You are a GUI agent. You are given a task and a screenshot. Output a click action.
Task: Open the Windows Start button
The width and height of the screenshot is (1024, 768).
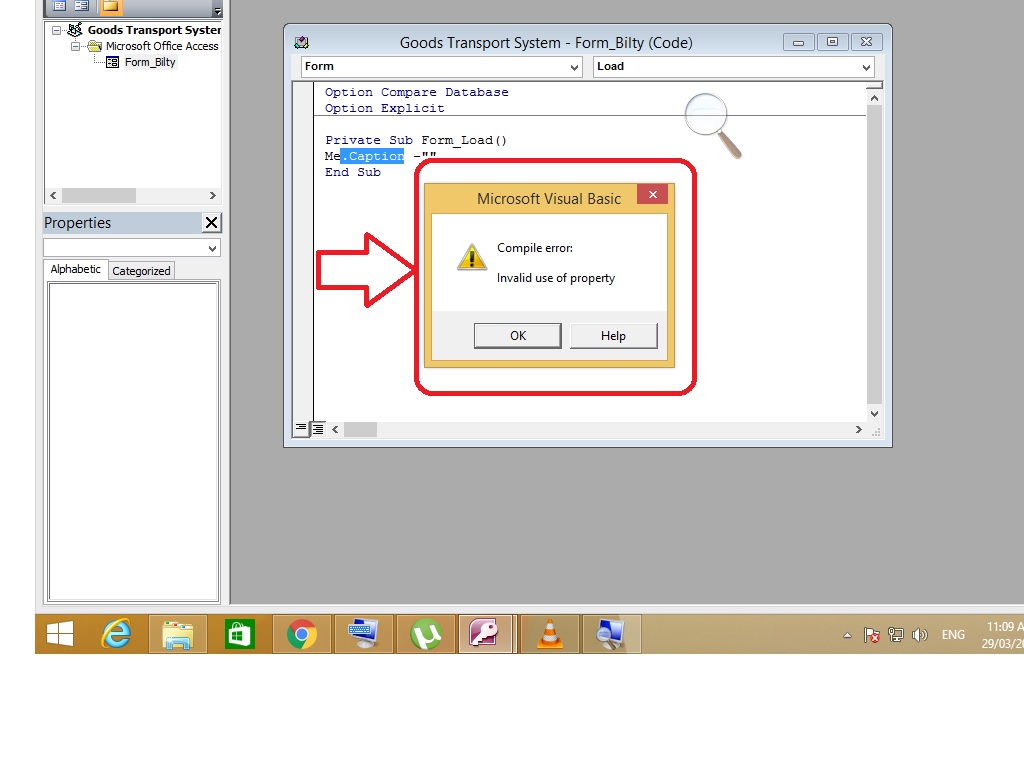pyautogui.click(x=60, y=633)
